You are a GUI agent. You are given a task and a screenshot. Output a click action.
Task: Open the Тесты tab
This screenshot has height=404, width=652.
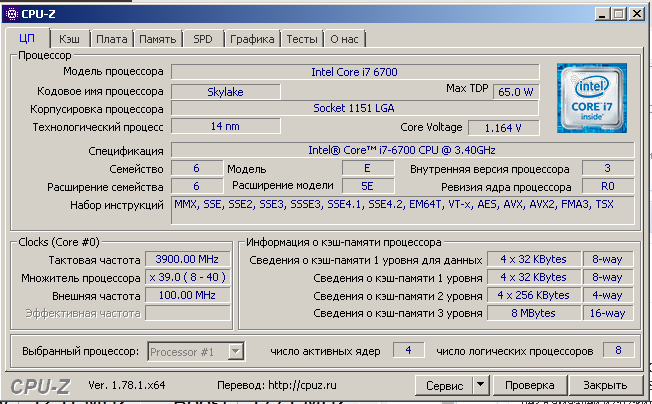tap(302, 39)
